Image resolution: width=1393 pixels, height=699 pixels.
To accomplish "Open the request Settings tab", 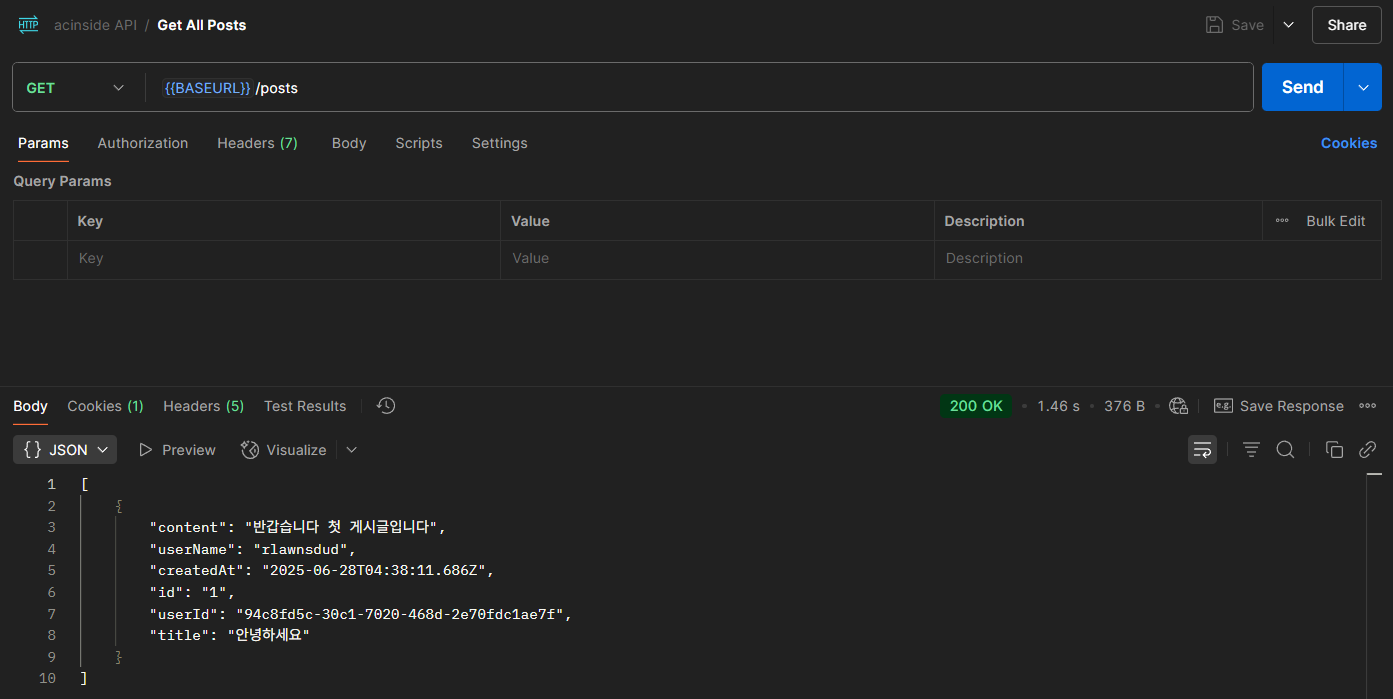I will (499, 143).
